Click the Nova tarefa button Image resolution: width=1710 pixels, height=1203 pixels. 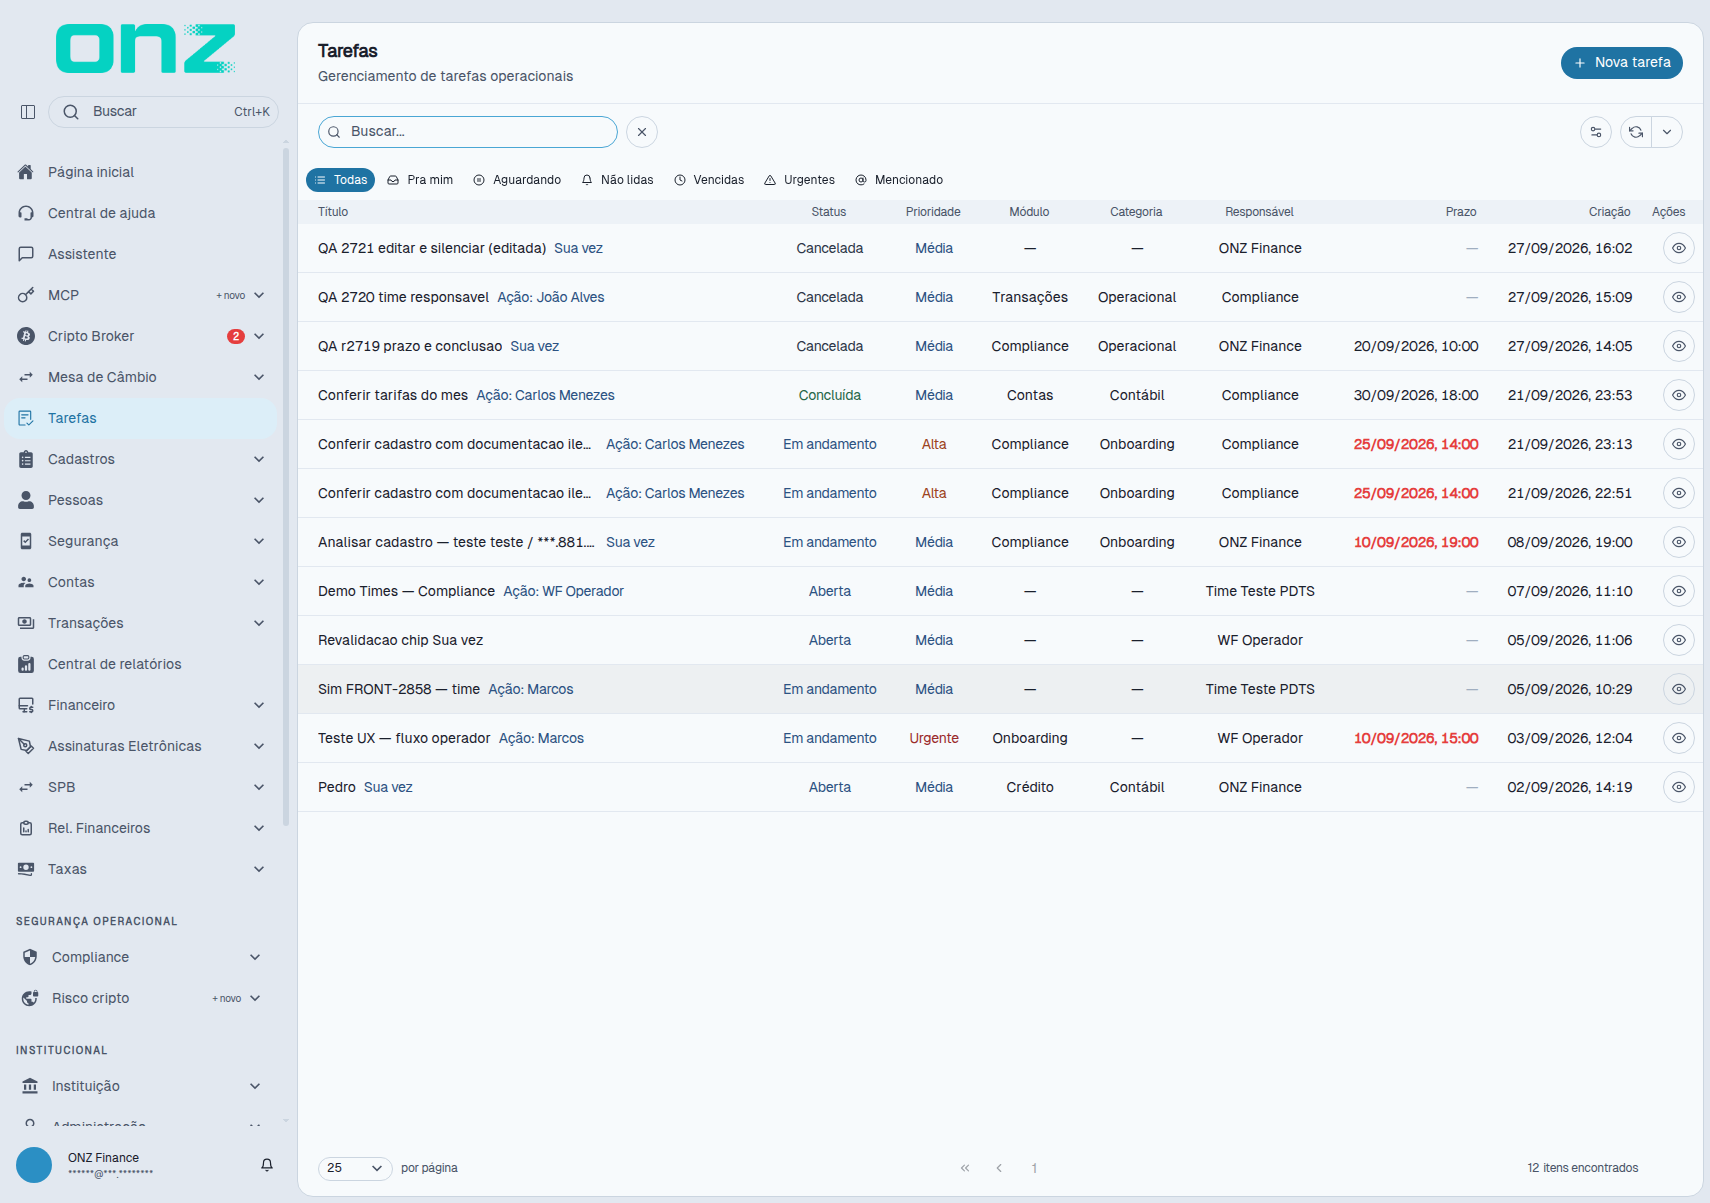(x=1622, y=62)
